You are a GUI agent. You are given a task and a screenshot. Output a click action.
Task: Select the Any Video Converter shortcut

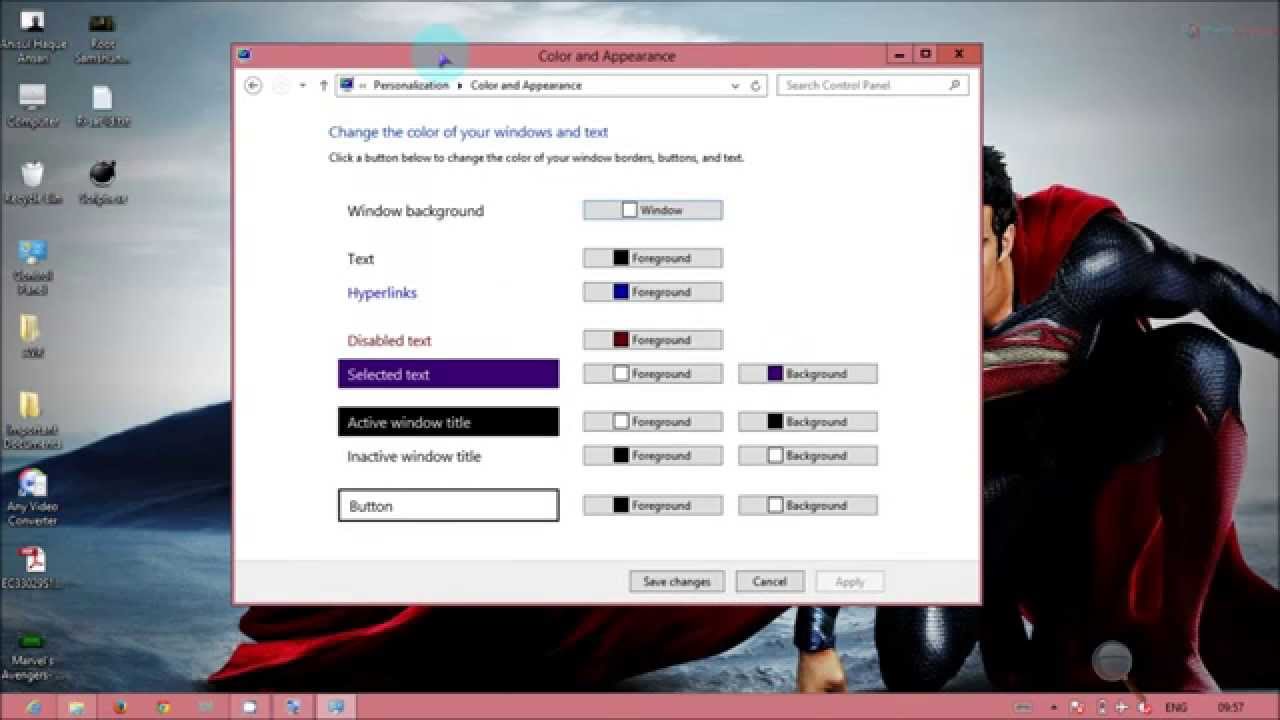[x=32, y=497]
